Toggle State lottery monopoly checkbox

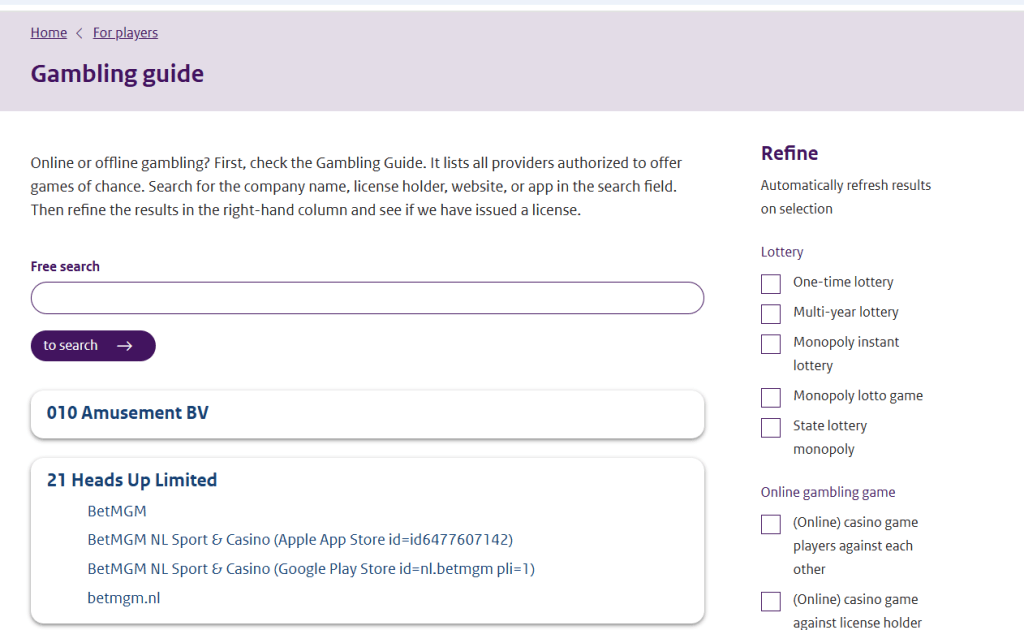click(770, 428)
